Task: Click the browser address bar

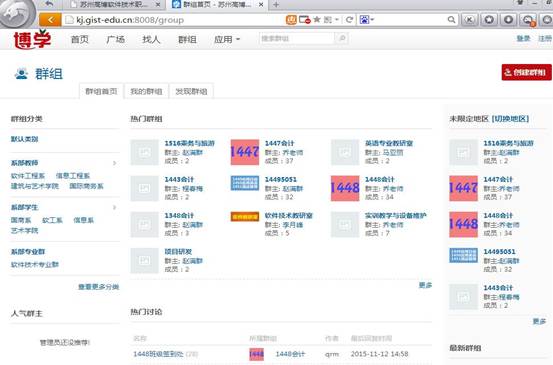Action: click(175, 20)
